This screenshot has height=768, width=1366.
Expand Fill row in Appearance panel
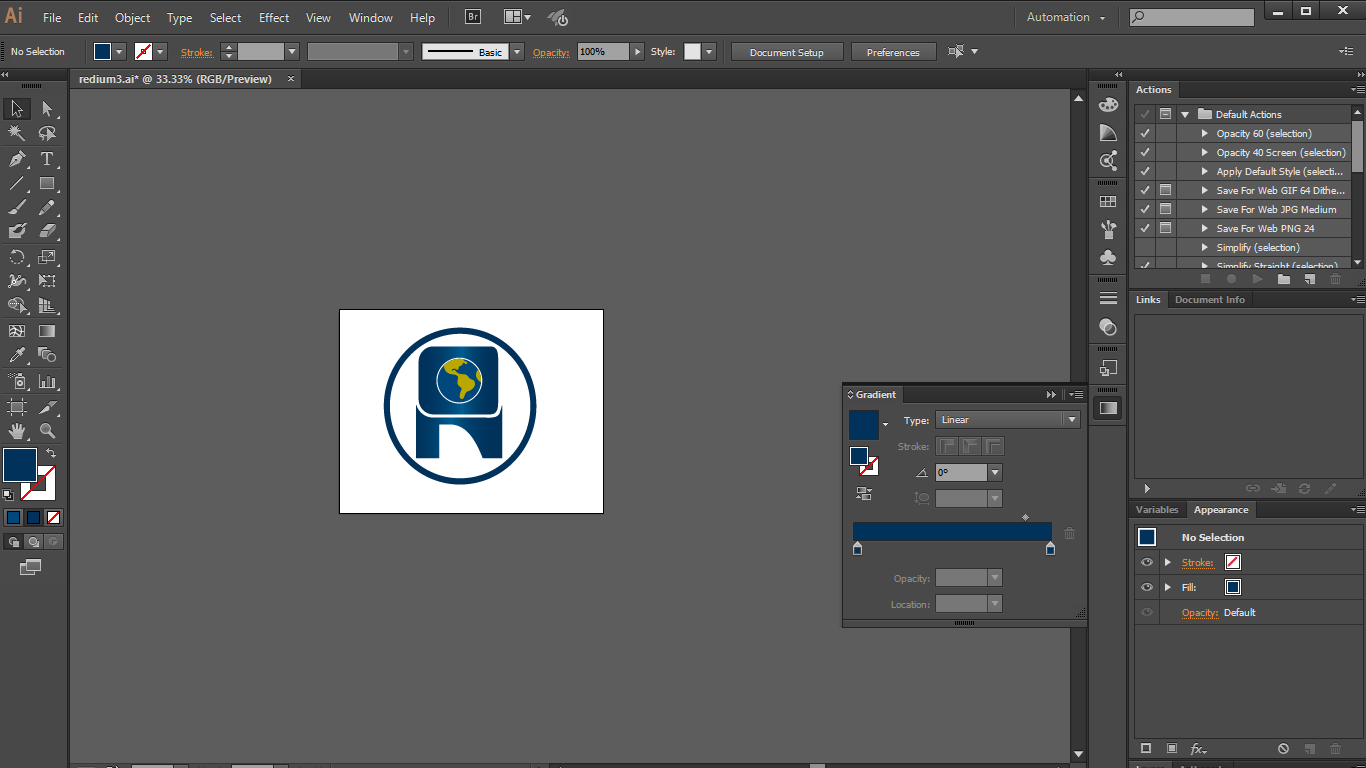tap(1167, 587)
